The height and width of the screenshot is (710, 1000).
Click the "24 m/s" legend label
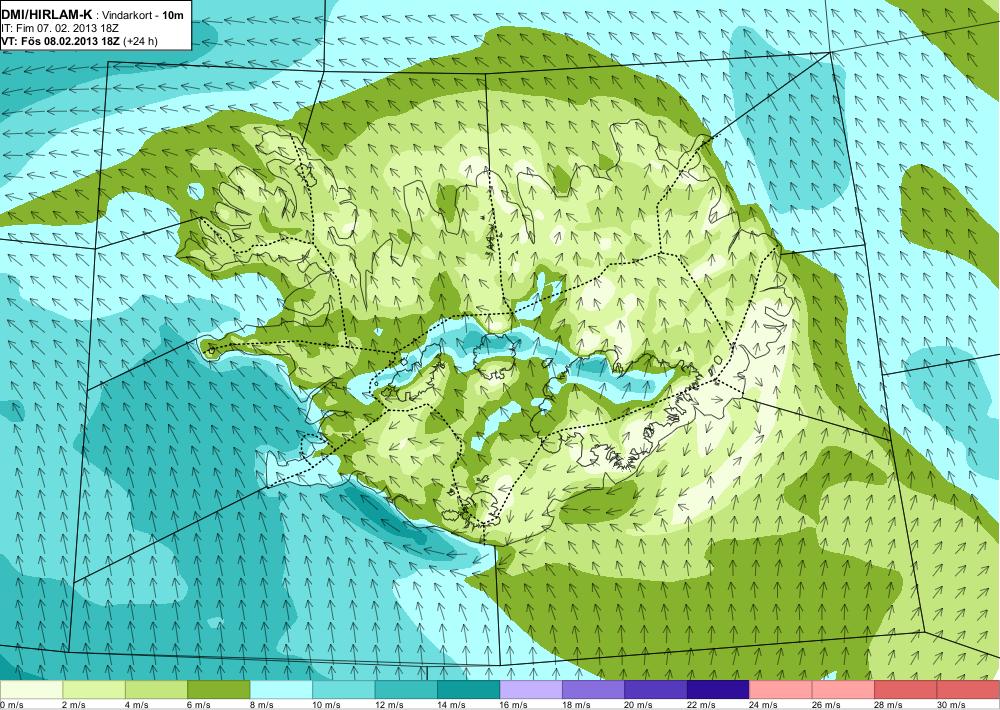[764, 705]
